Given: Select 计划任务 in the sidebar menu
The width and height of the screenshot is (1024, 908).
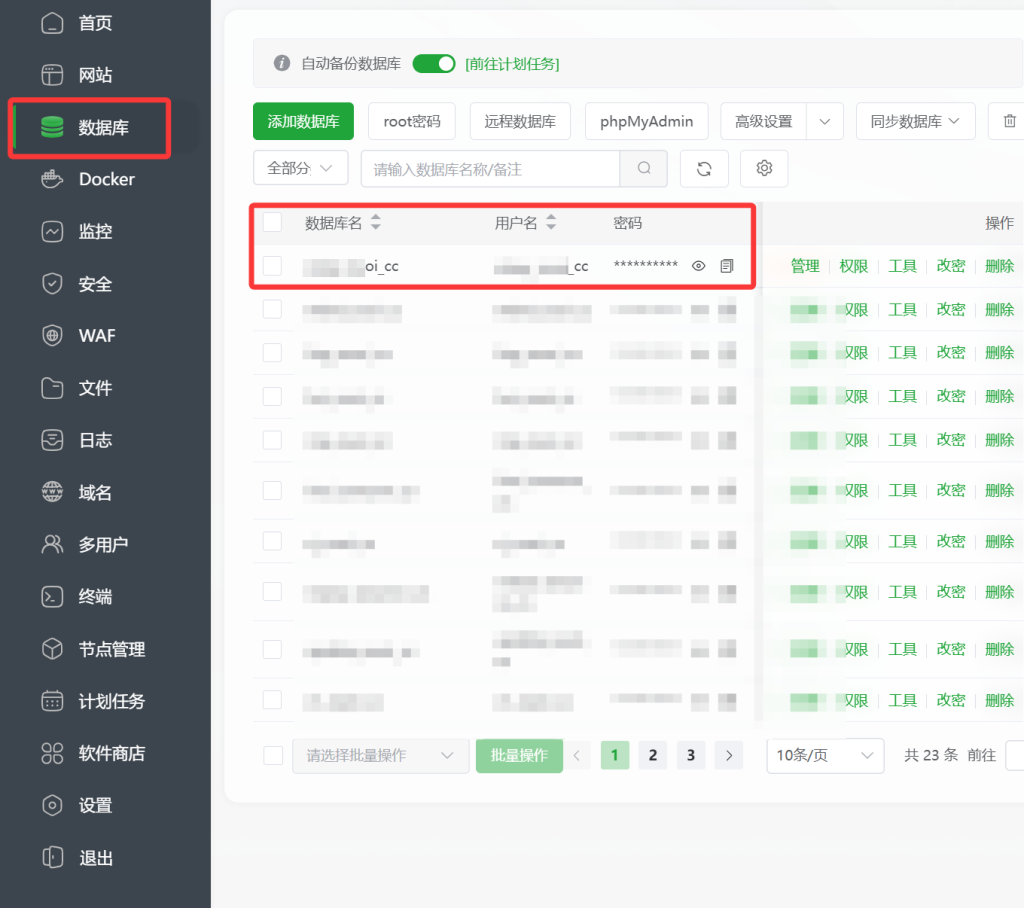Looking at the screenshot, I should (111, 701).
